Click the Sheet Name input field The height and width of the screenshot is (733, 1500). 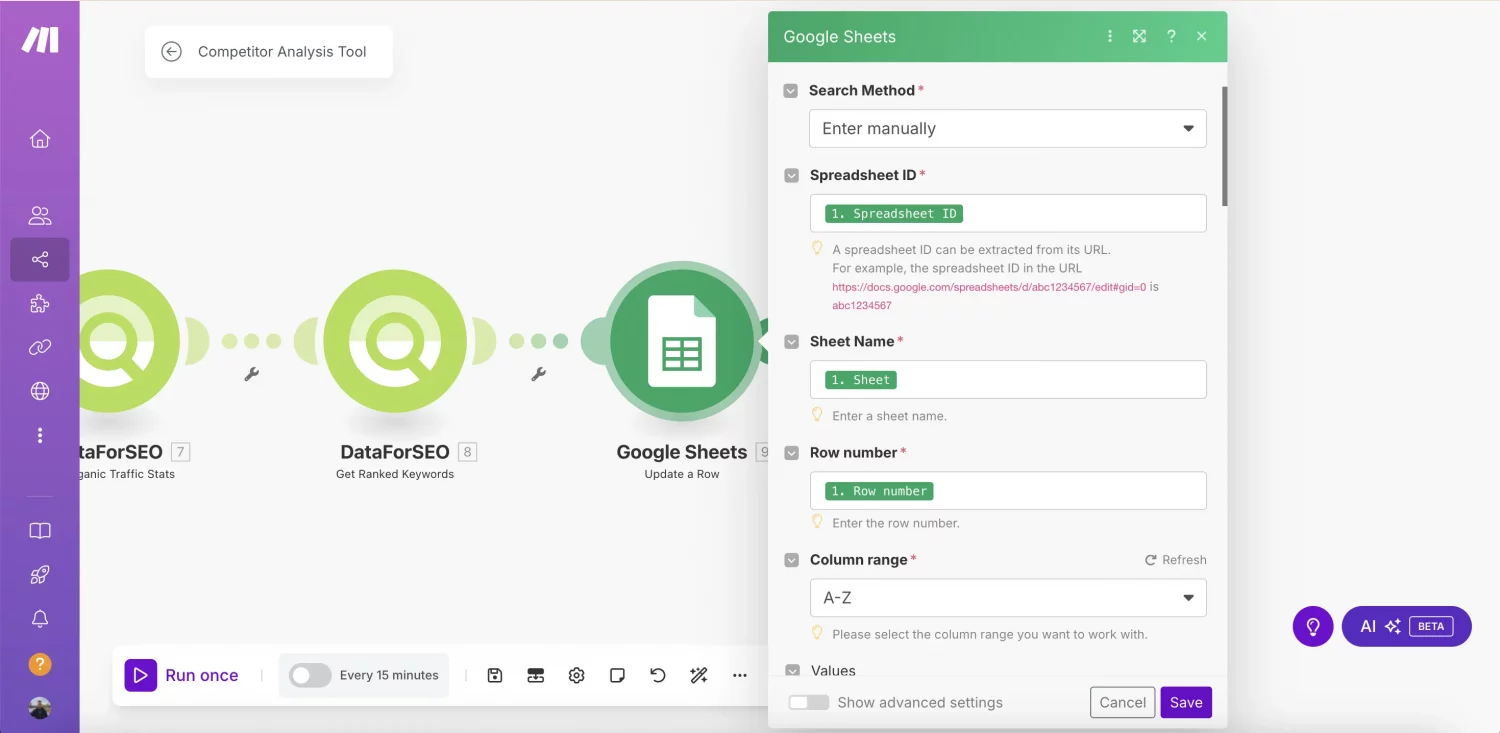[x=1007, y=380]
